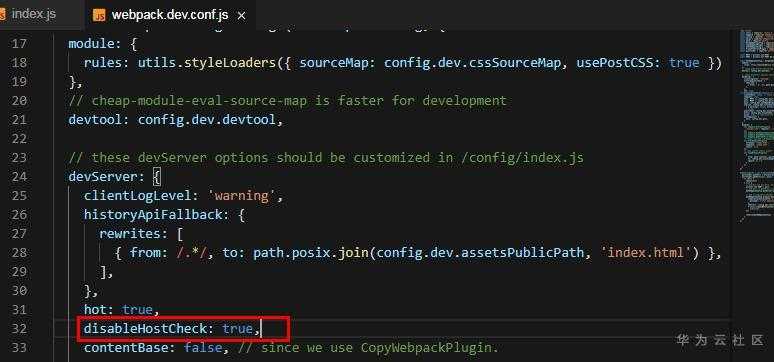Click 'historyApiFallback' property name

(x=153, y=215)
